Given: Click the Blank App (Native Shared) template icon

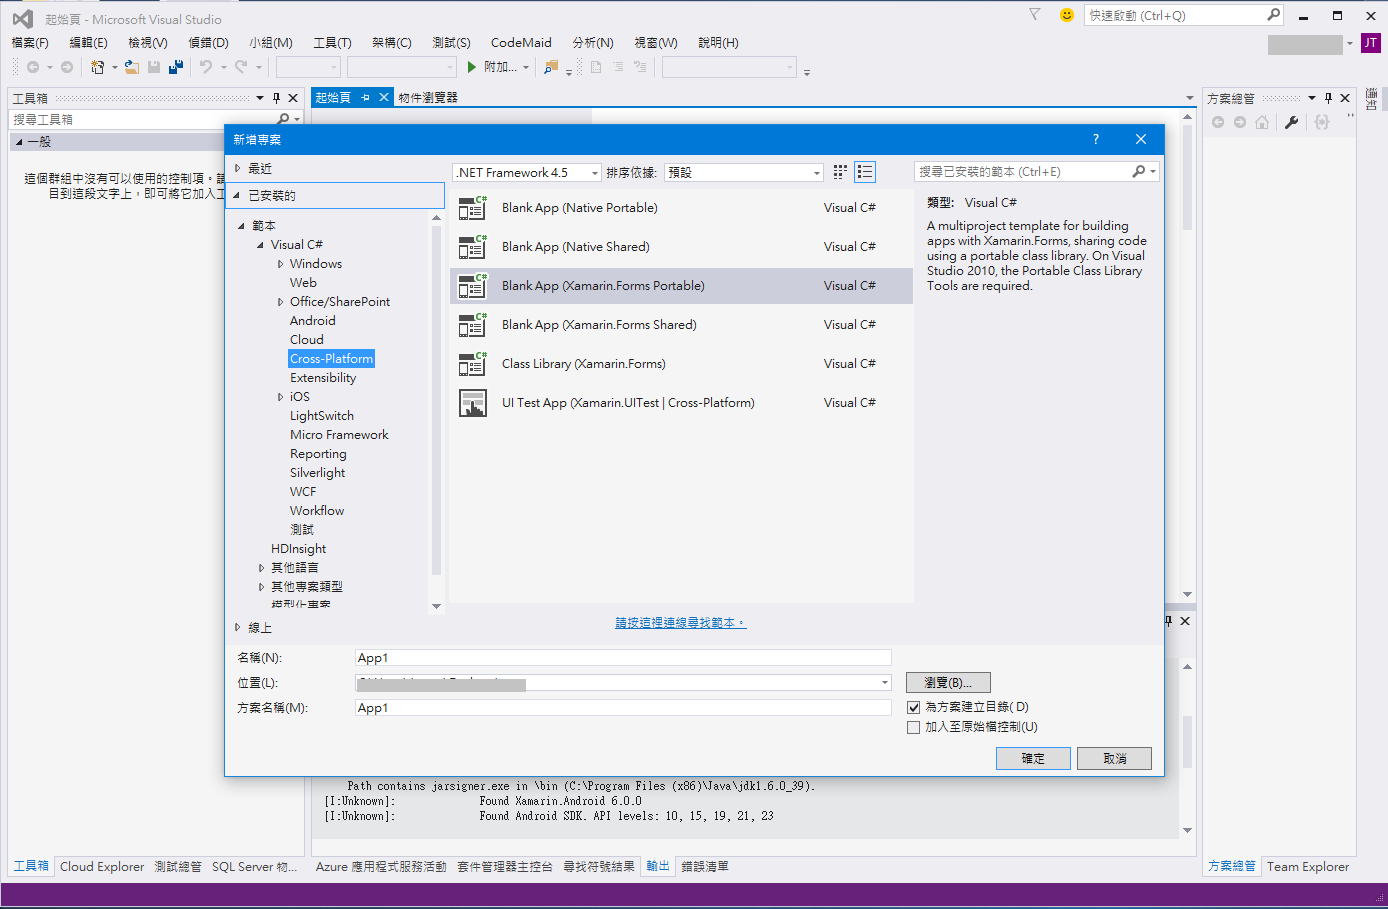Looking at the screenshot, I should point(472,247).
